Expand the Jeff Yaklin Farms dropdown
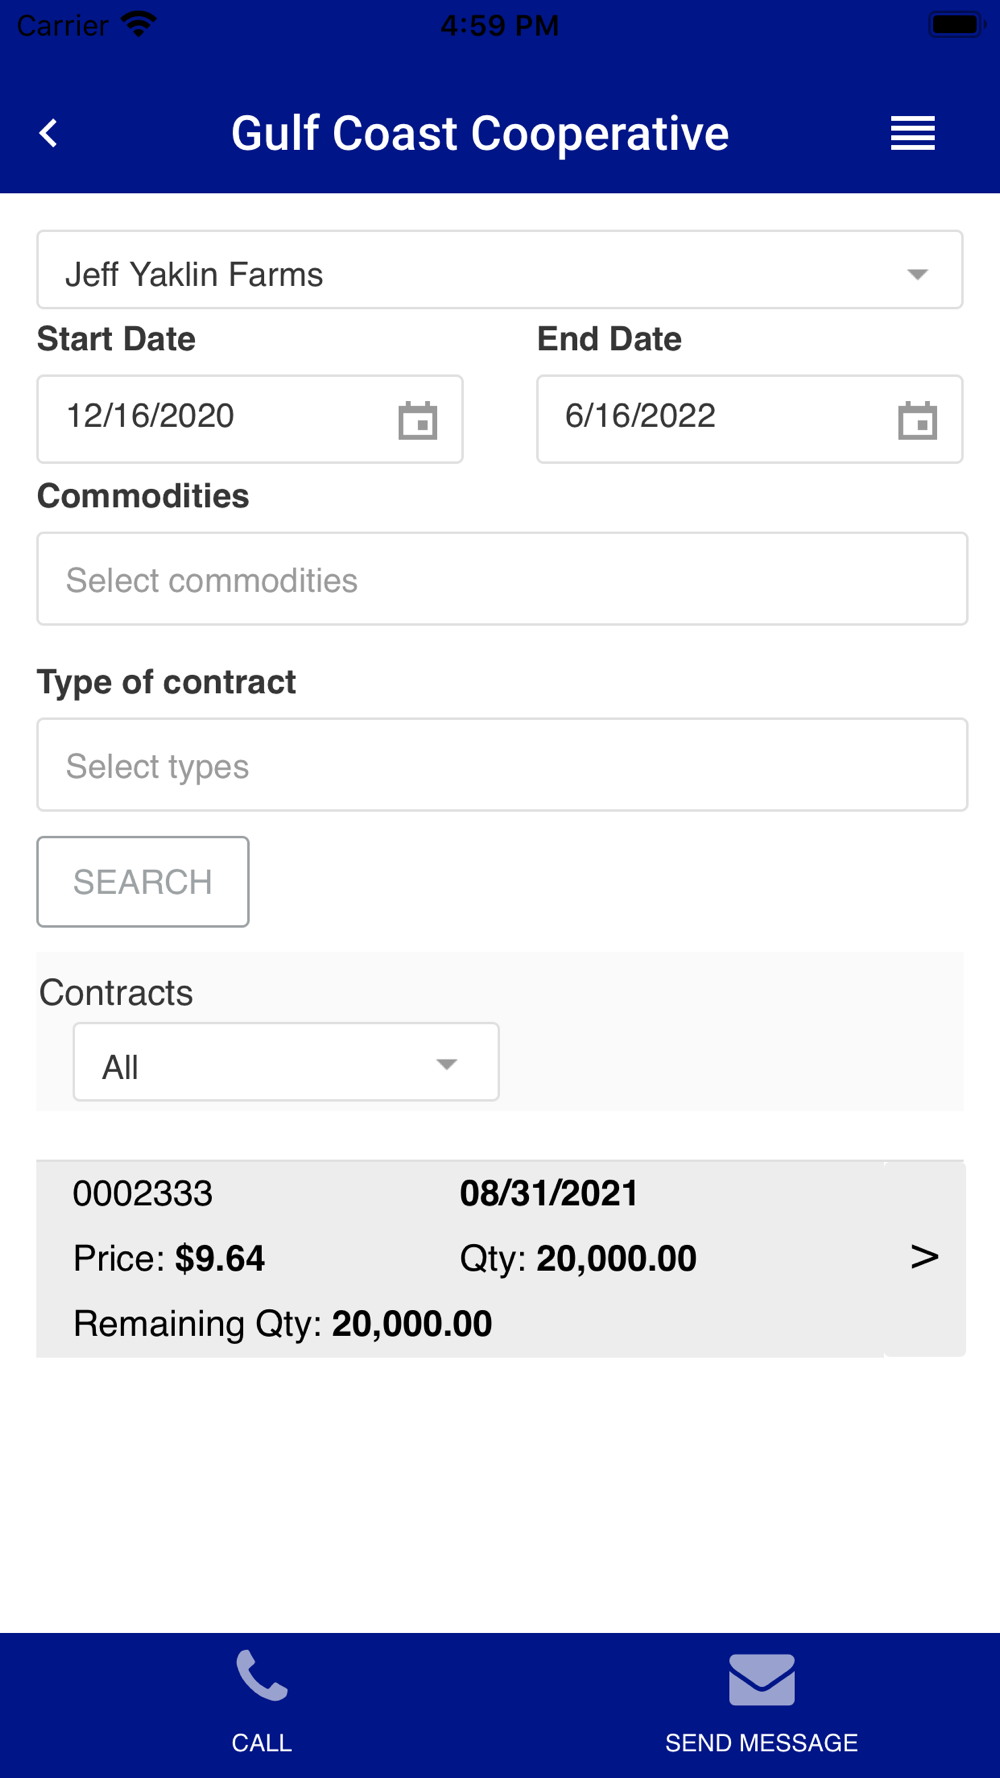This screenshot has height=1778, width=1000. pos(500,270)
